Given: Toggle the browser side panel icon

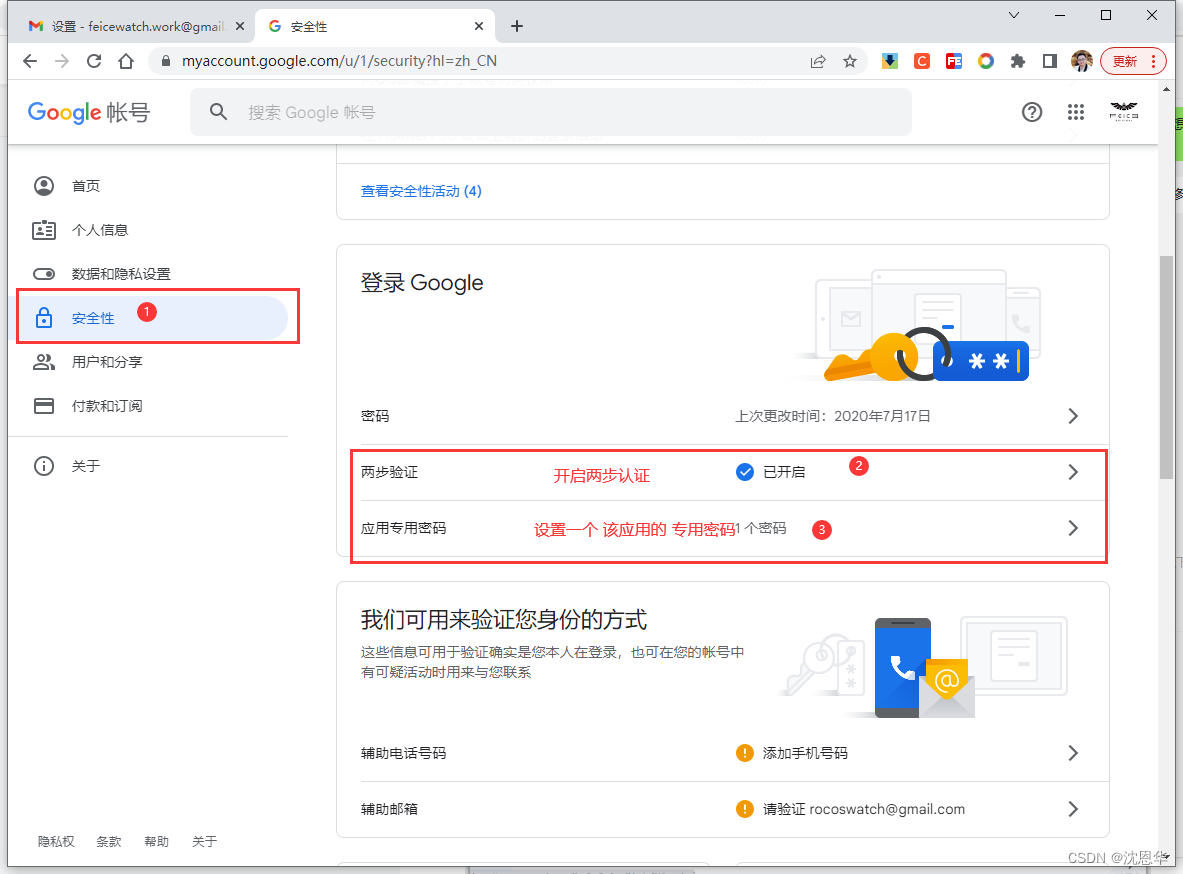Looking at the screenshot, I should coord(1049,61).
